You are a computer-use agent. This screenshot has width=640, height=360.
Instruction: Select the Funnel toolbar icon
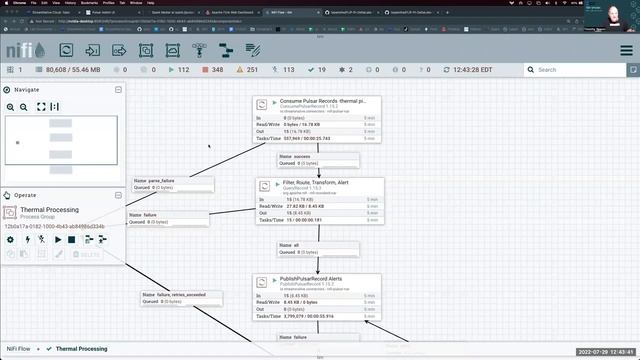pyautogui.click(x=199, y=50)
